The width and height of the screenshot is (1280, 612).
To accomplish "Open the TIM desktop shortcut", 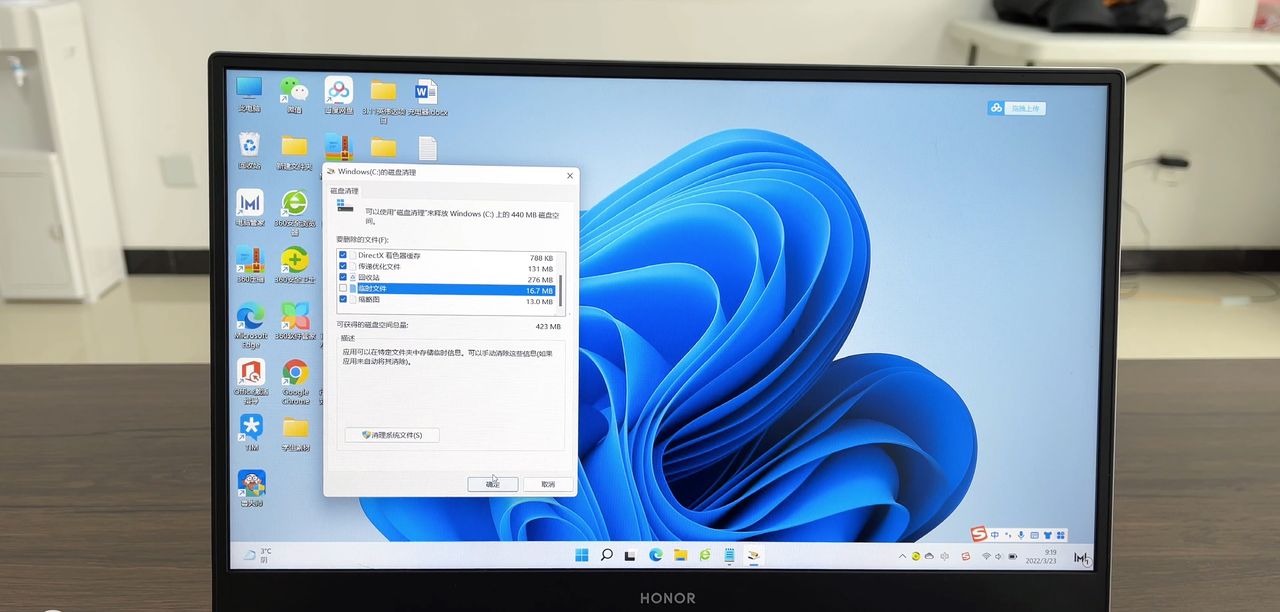I will point(250,428).
